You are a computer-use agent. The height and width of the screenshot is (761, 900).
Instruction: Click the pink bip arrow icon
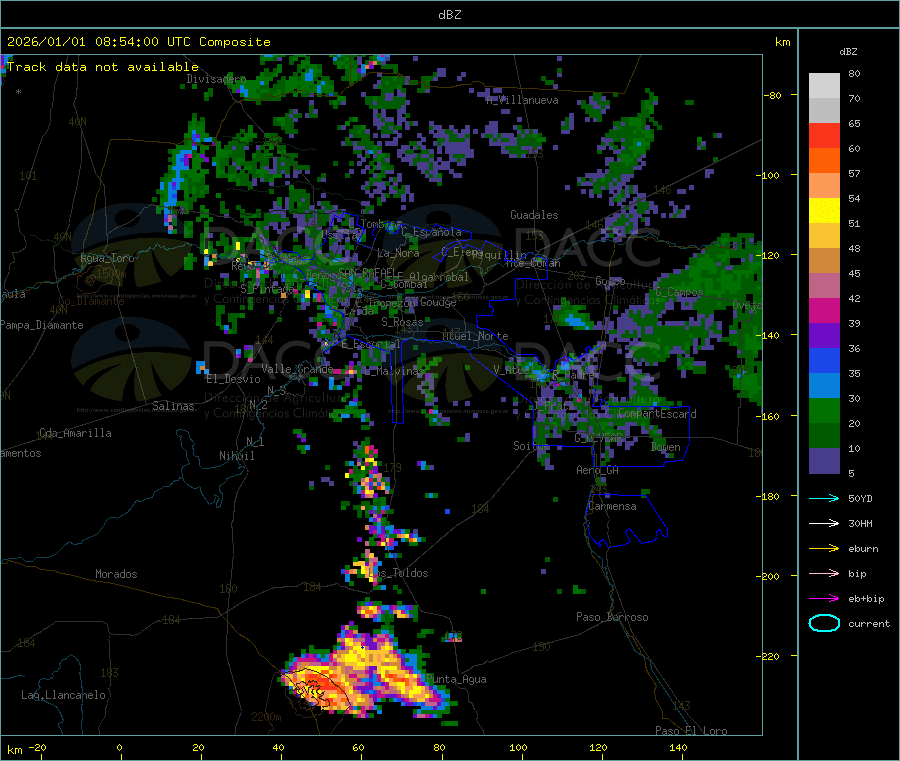(x=824, y=573)
